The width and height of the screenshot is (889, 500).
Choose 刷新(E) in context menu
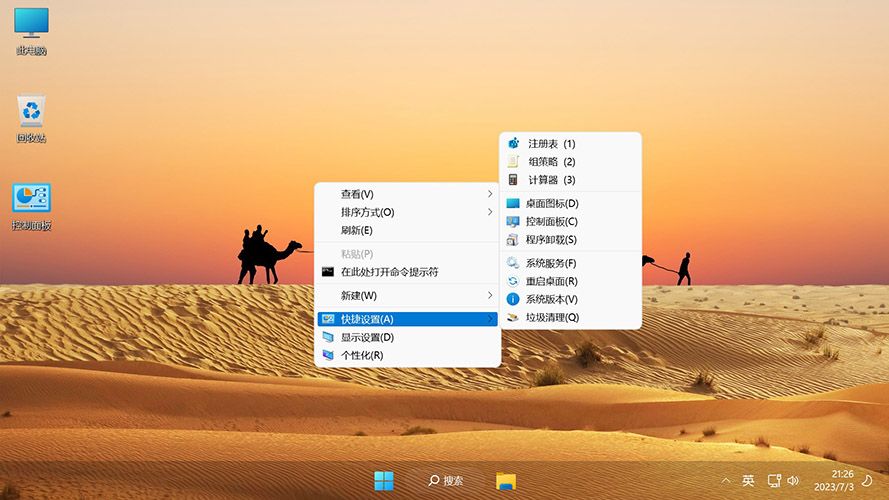(x=407, y=230)
